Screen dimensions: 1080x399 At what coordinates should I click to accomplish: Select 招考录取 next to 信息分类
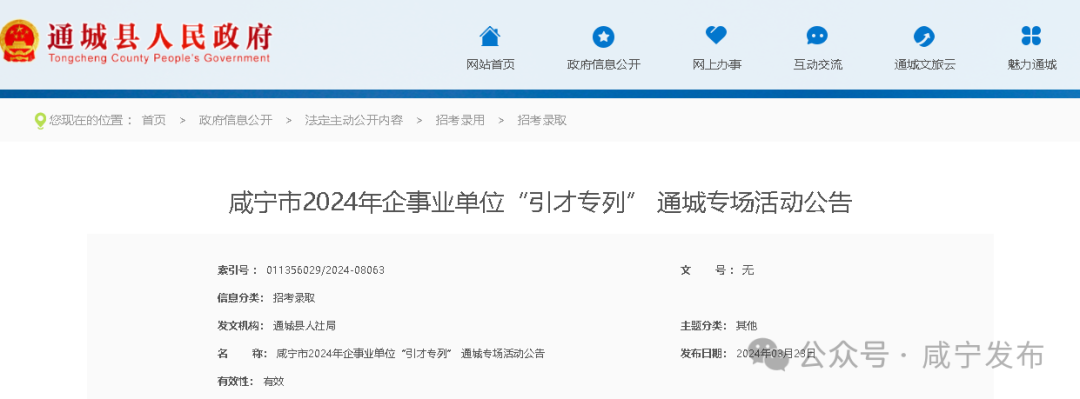coord(293,298)
